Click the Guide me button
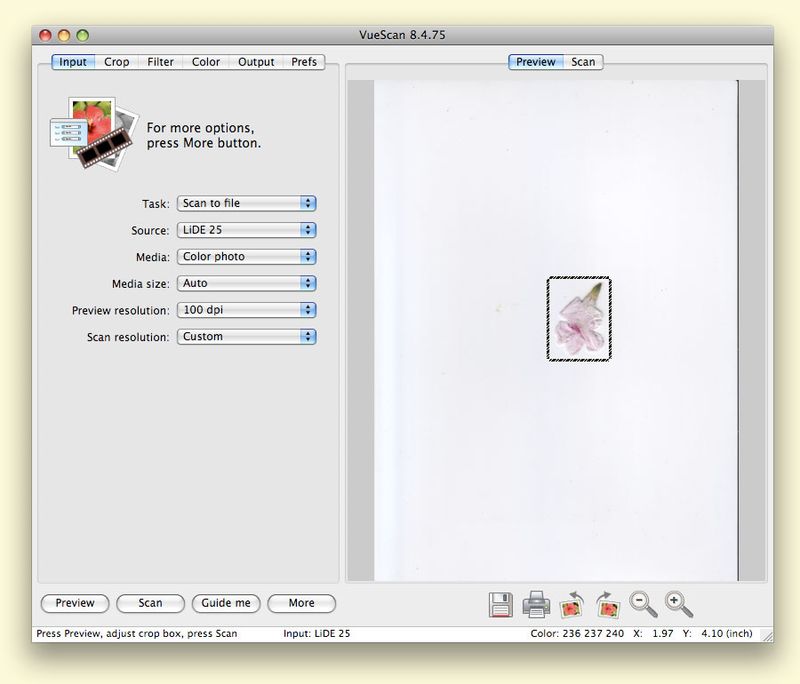 [x=226, y=603]
